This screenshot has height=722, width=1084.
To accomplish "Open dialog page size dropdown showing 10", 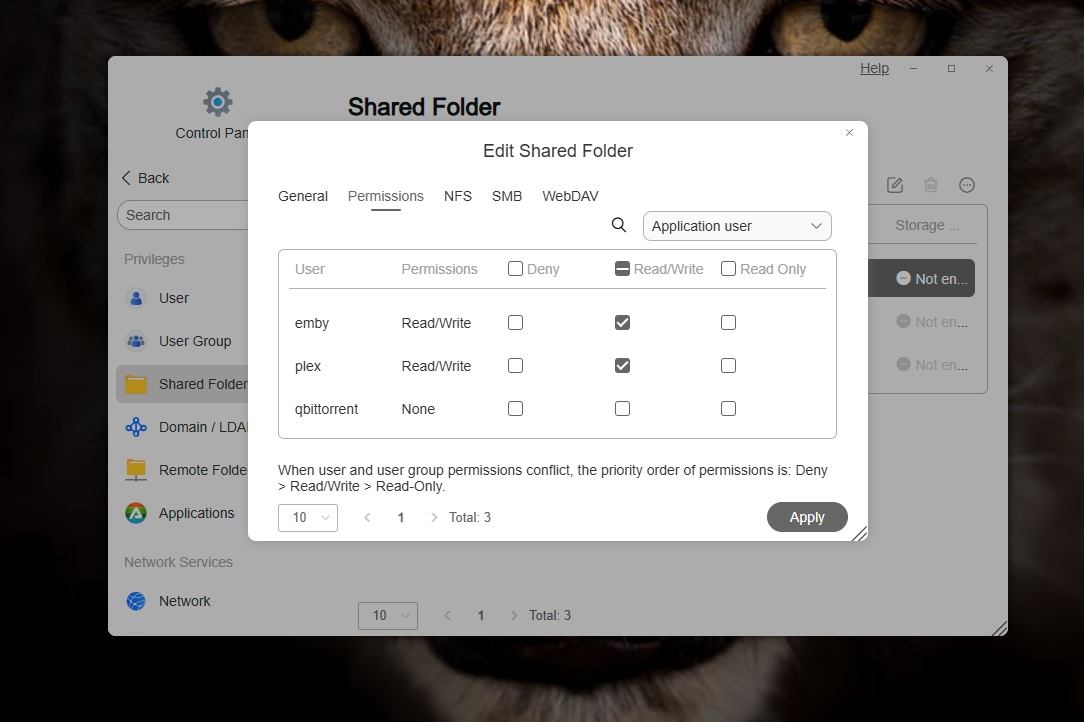I will pyautogui.click(x=308, y=517).
